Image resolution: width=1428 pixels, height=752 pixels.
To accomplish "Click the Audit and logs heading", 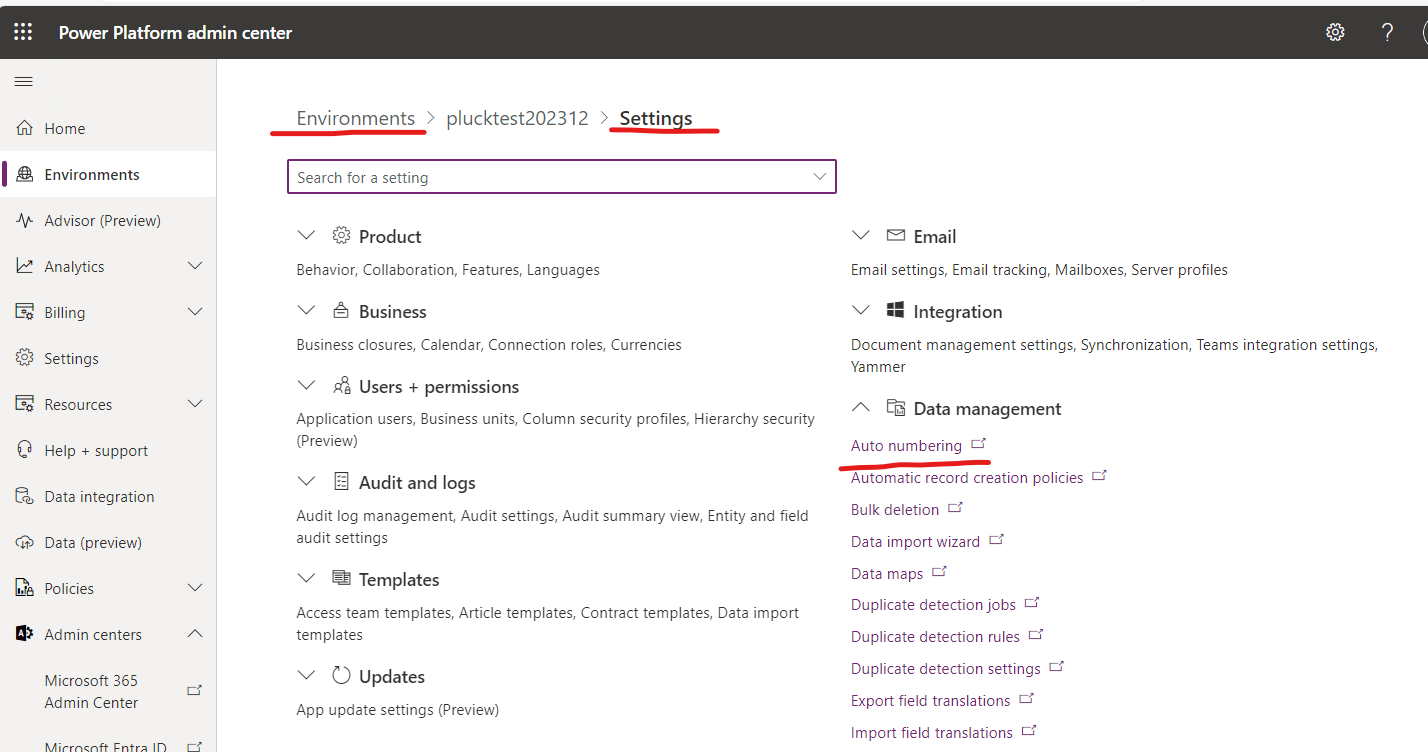I will pyautogui.click(x=417, y=482).
